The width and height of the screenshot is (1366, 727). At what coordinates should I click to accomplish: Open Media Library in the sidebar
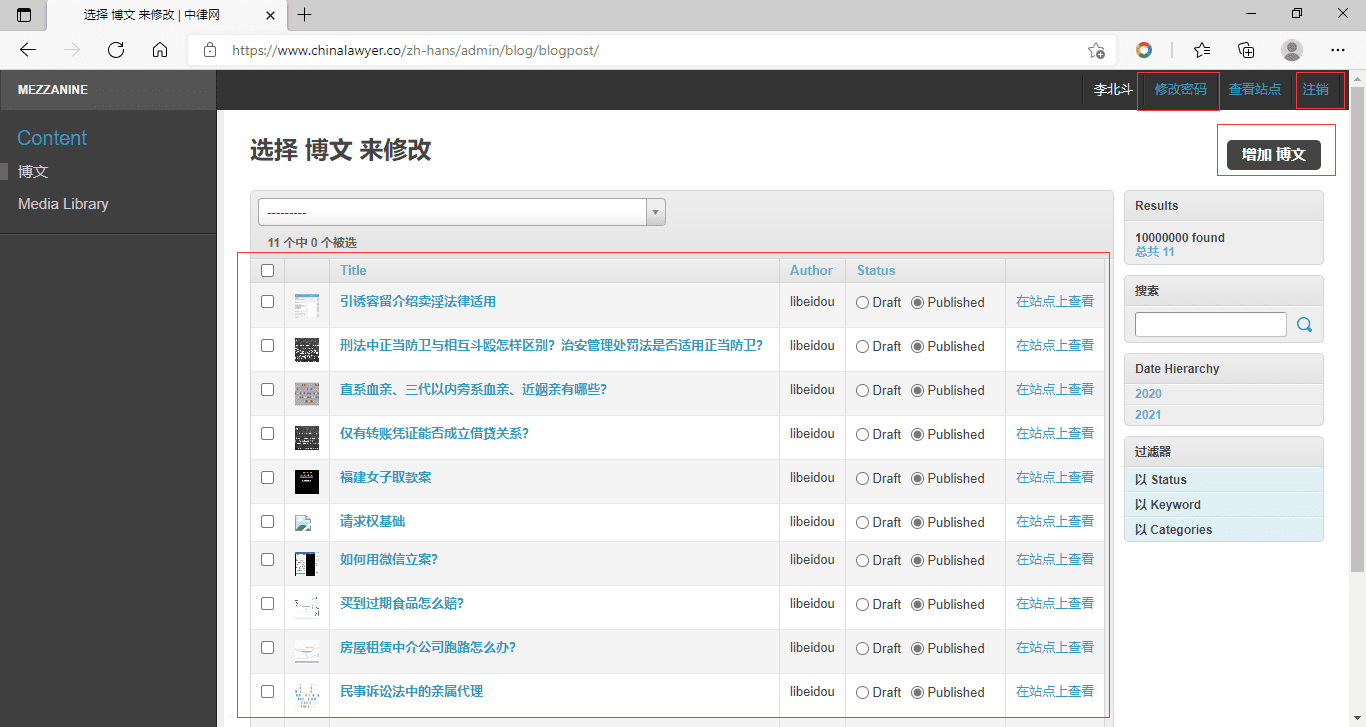pyautogui.click(x=63, y=204)
